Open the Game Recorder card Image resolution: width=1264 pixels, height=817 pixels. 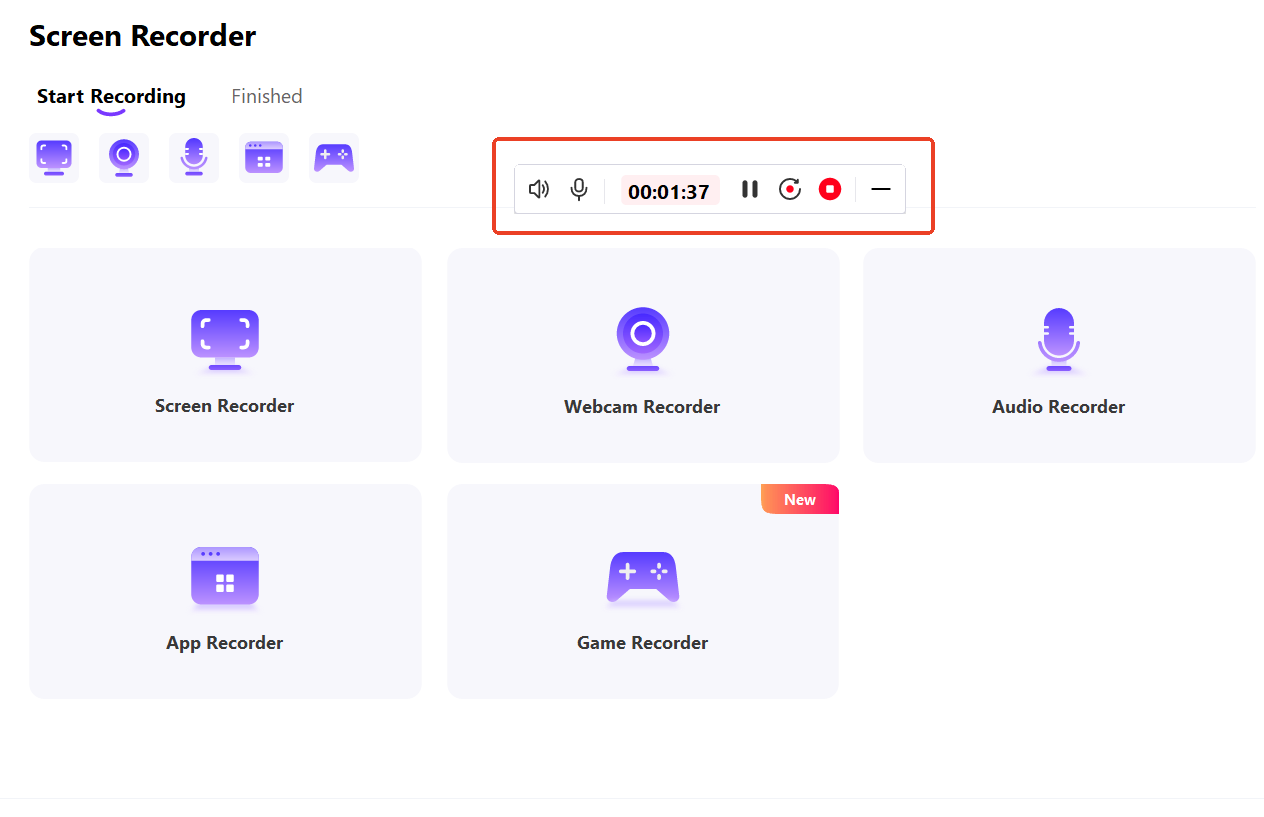point(643,591)
